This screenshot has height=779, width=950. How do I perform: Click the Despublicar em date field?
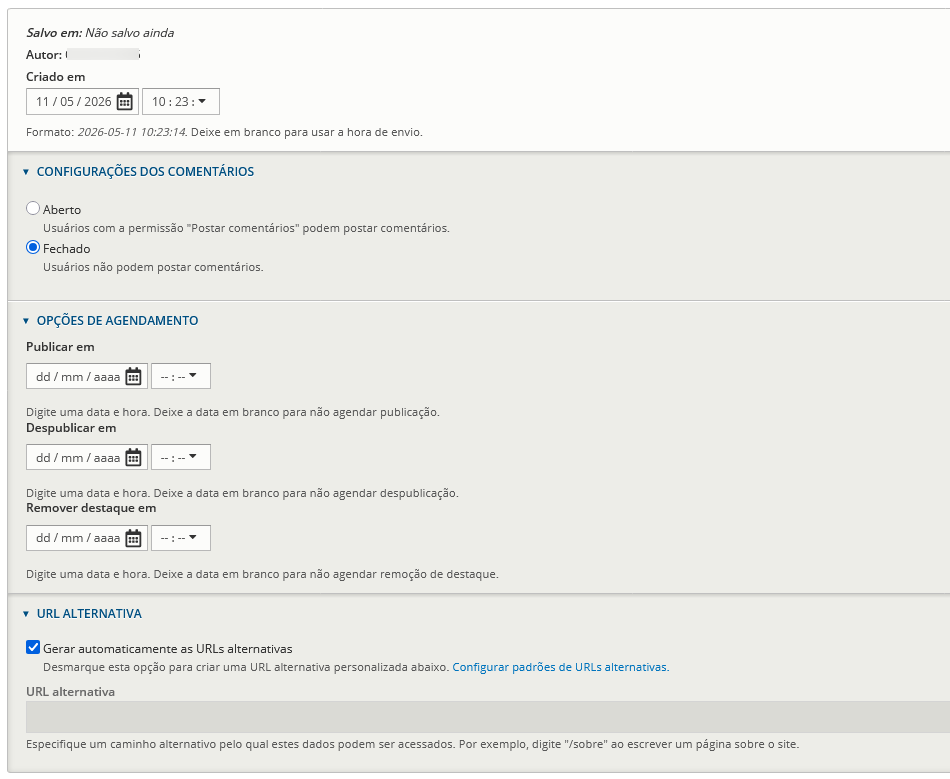tap(87, 457)
